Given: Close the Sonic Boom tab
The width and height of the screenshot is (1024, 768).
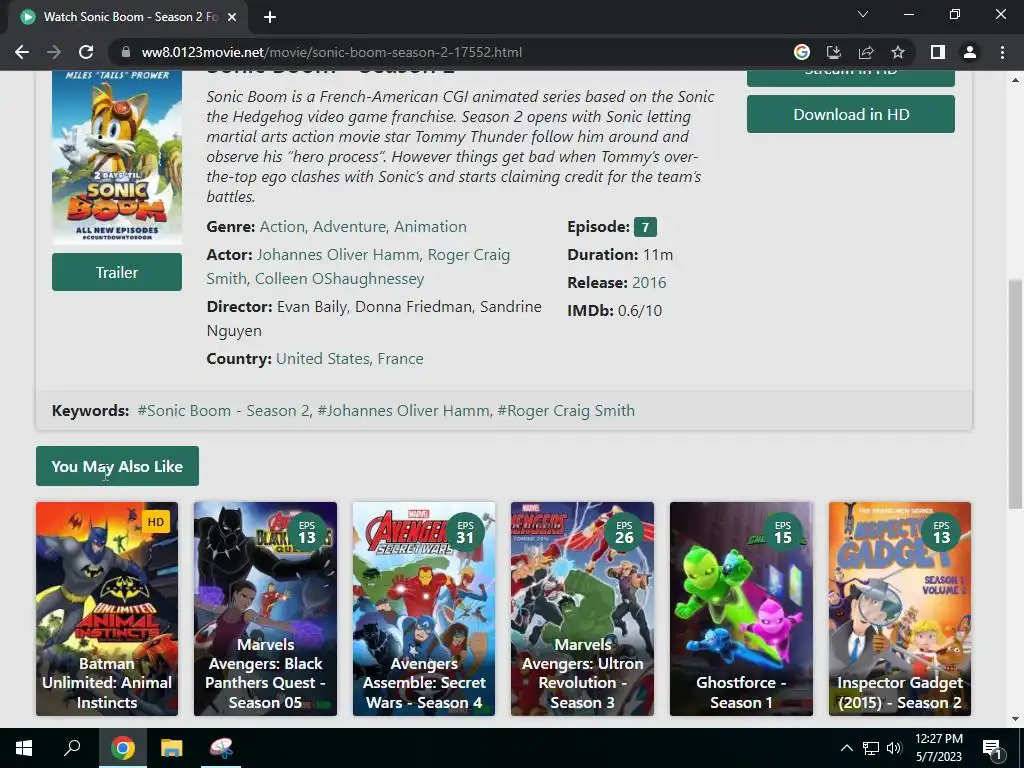Looking at the screenshot, I should [x=231, y=17].
